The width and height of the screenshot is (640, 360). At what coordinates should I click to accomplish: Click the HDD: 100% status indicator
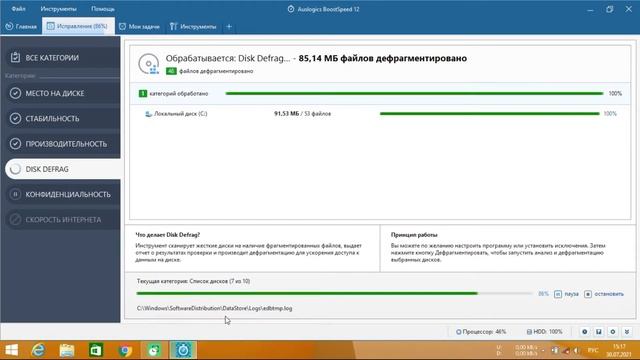click(544, 332)
